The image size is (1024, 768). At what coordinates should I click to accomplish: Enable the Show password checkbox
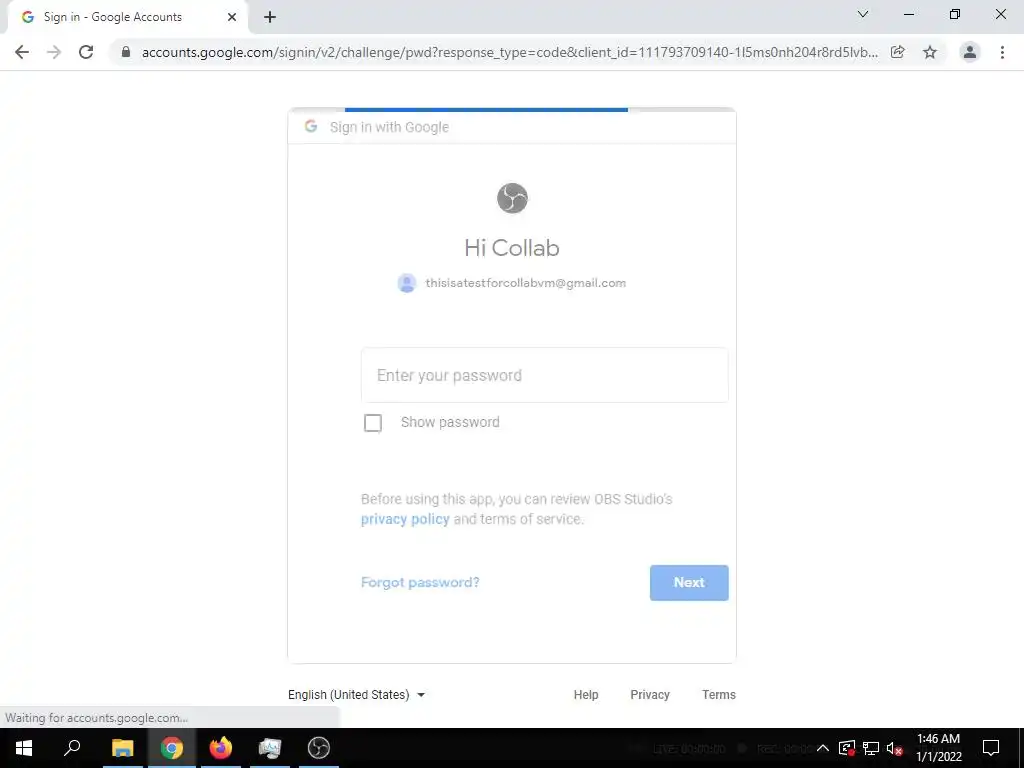373,423
